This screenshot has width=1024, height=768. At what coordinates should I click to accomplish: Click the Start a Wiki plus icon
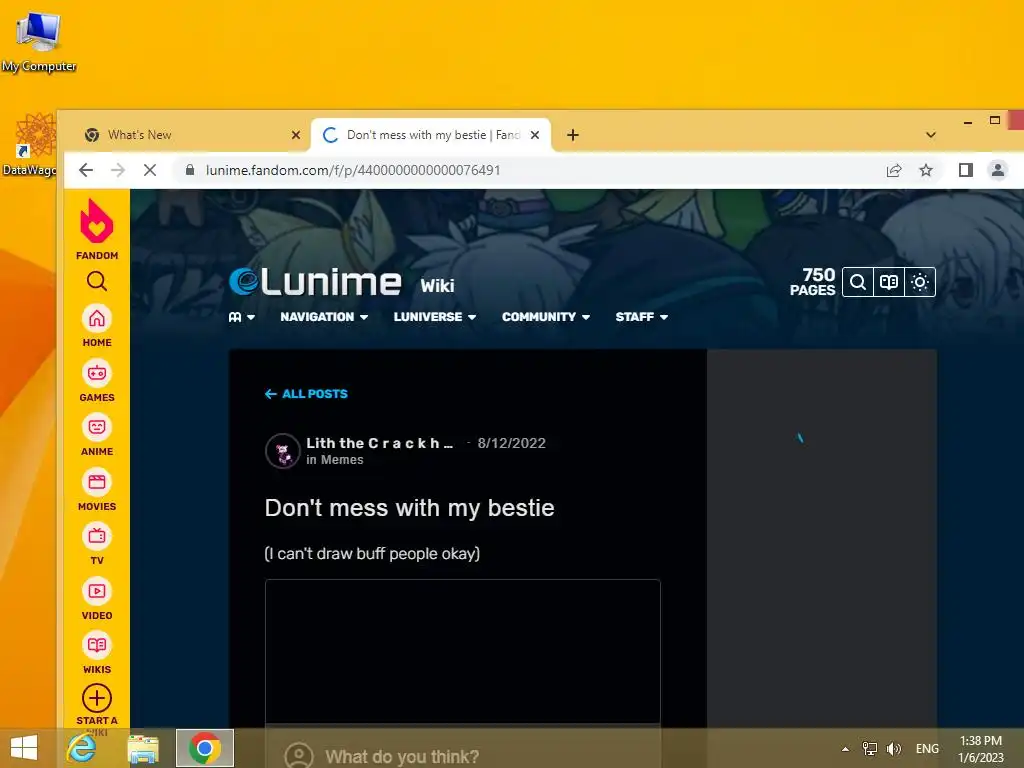[x=97, y=698]
